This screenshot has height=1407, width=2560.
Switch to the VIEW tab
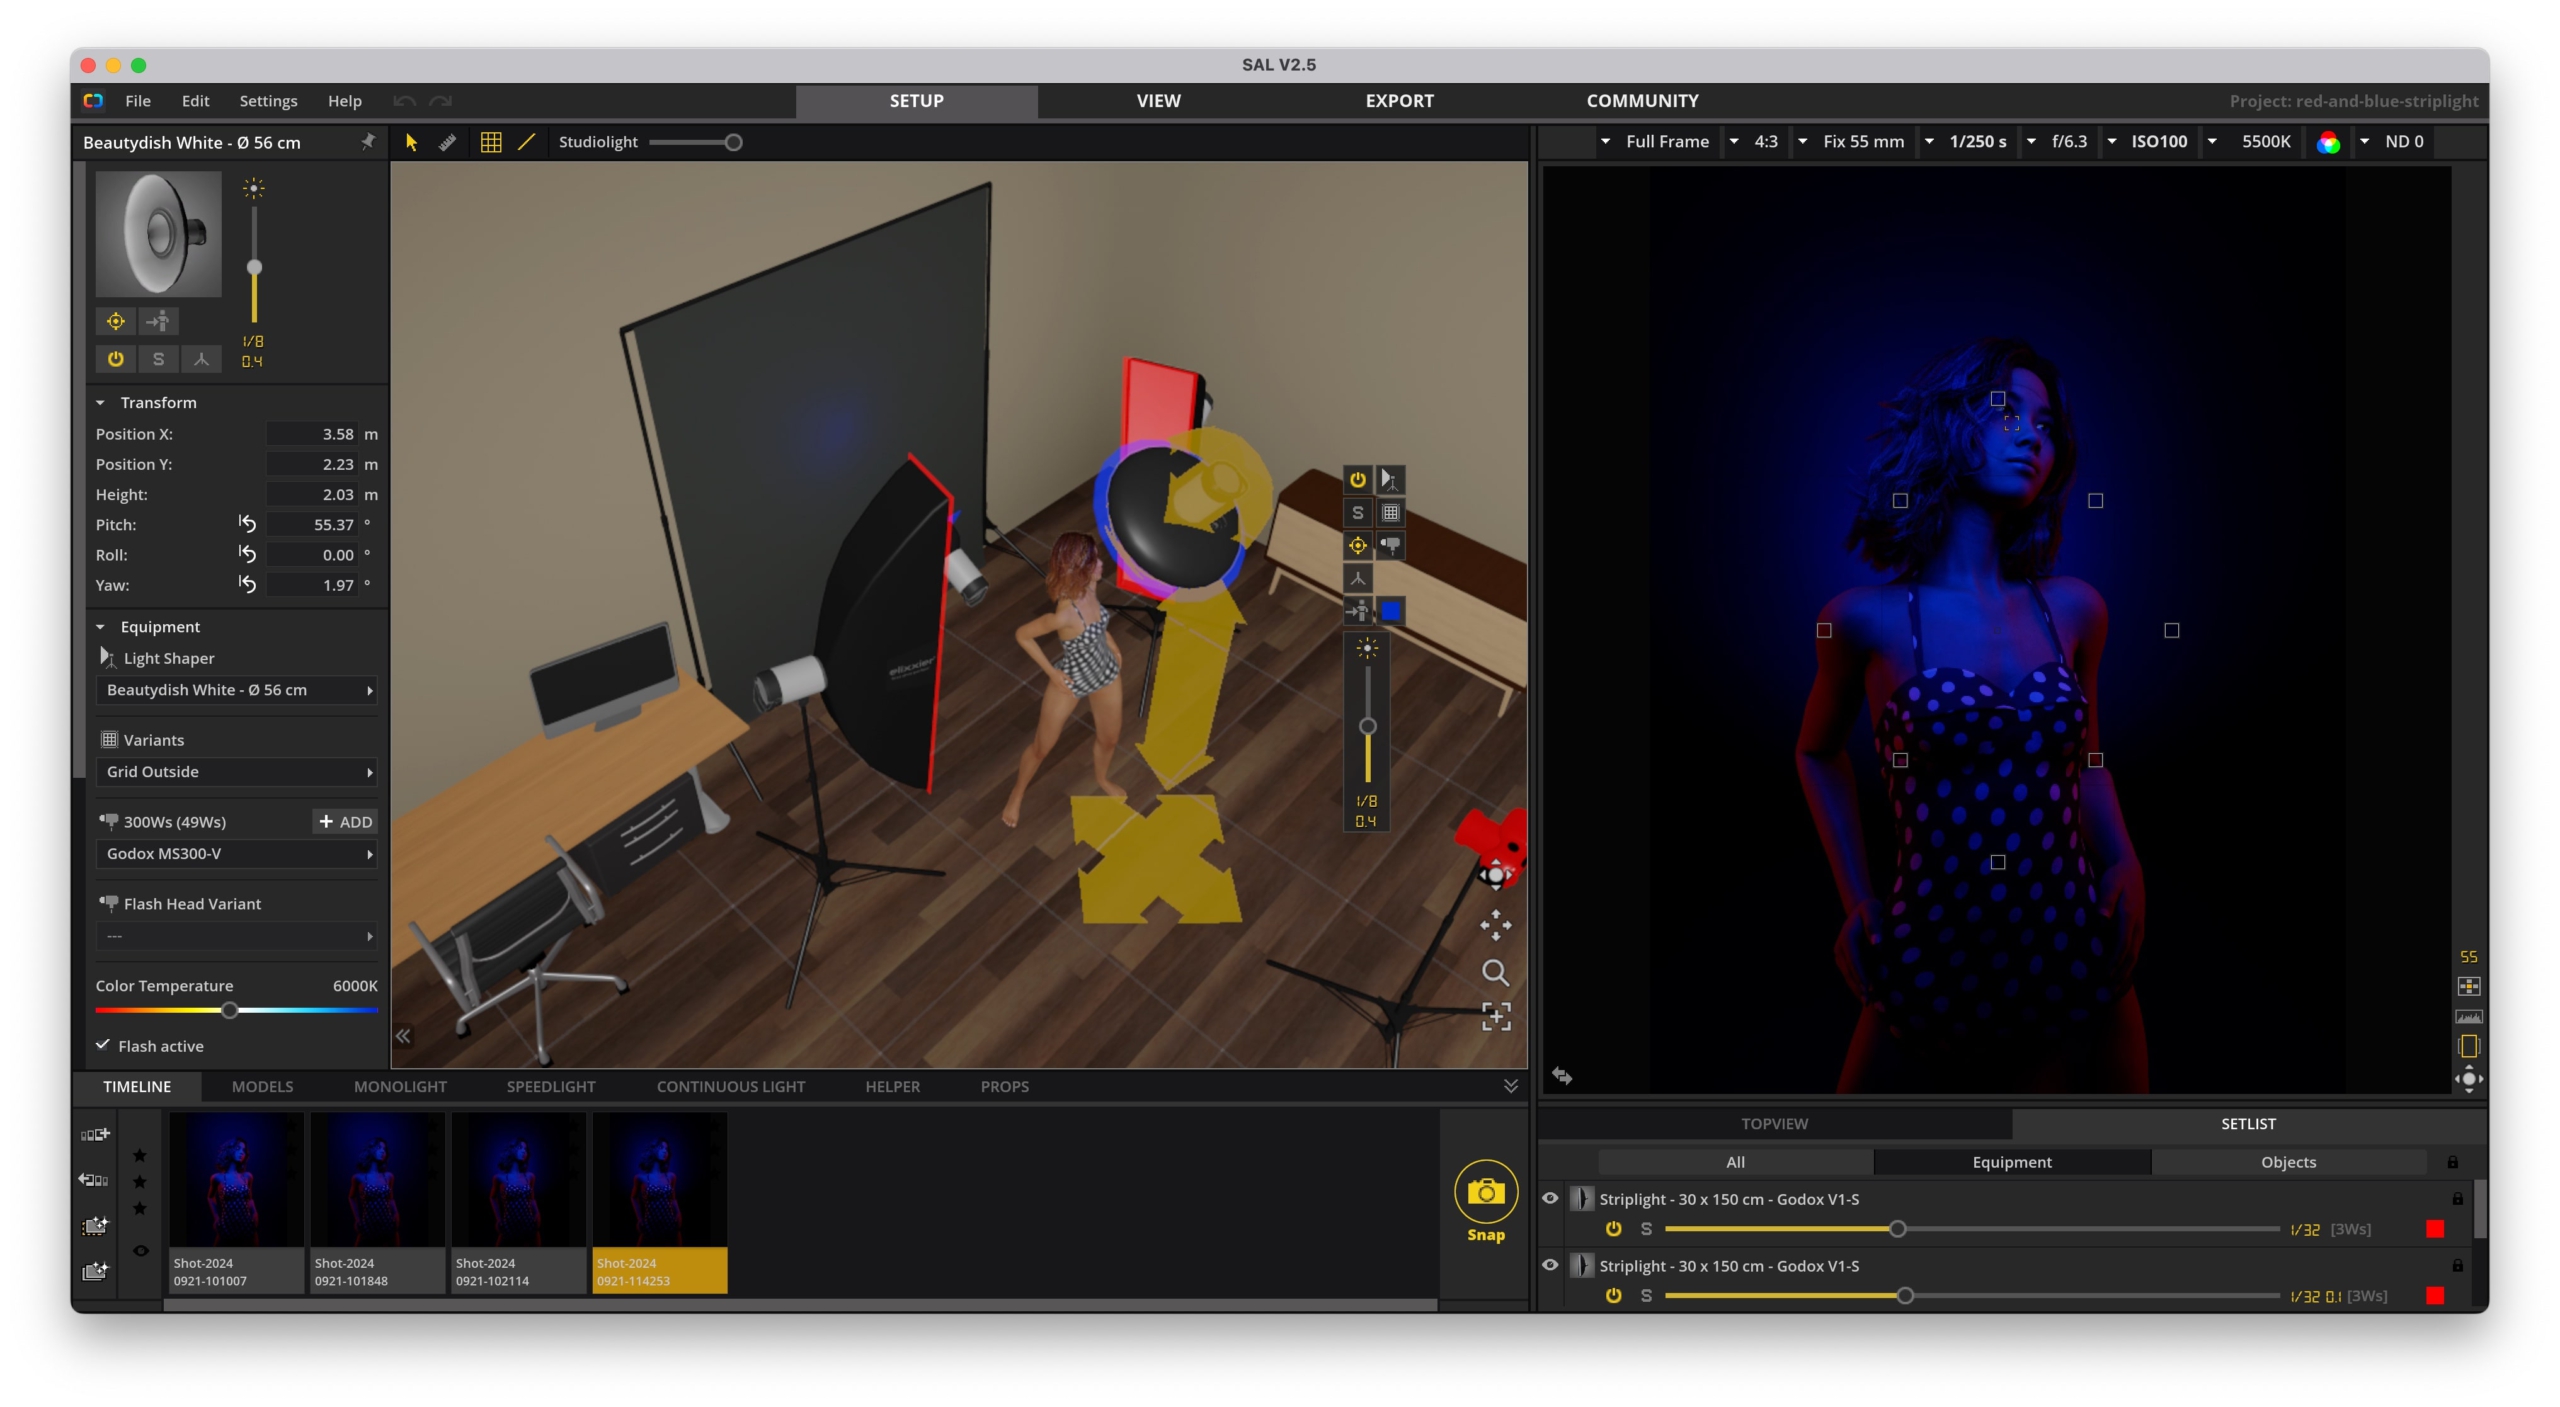pyautogui.click(x=1159, y=99)
